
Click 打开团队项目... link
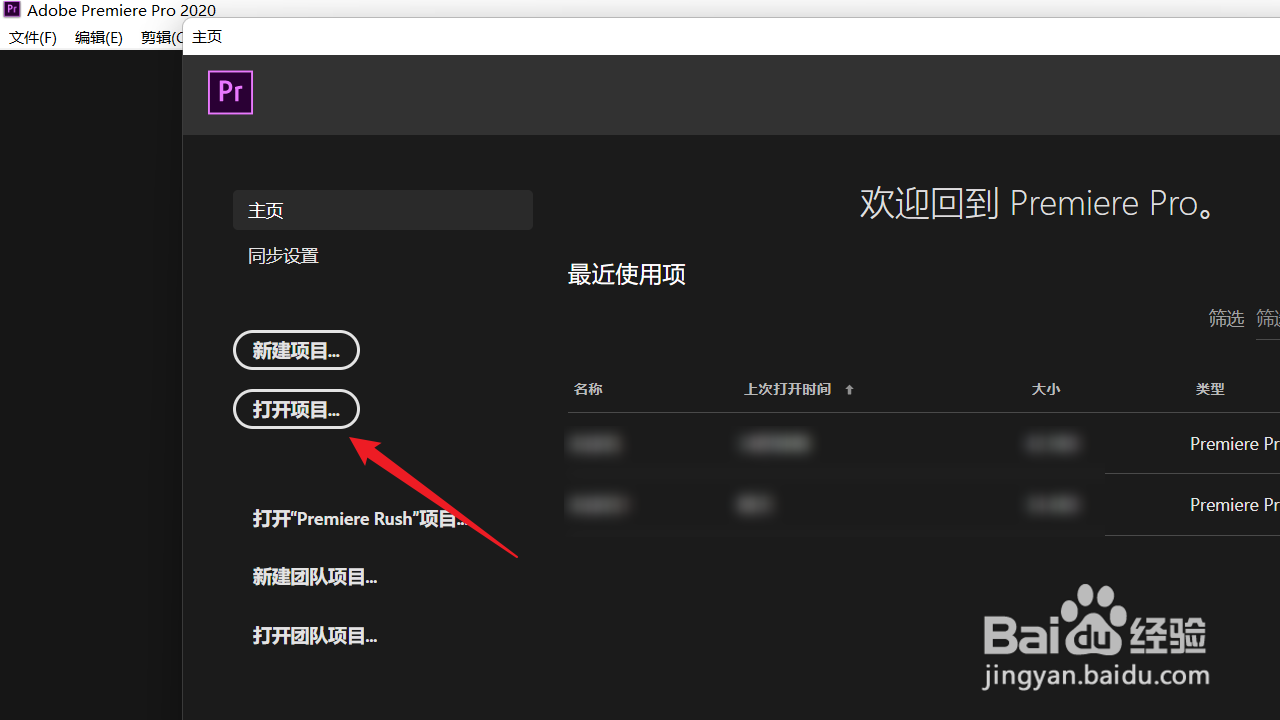pos(315,636)
